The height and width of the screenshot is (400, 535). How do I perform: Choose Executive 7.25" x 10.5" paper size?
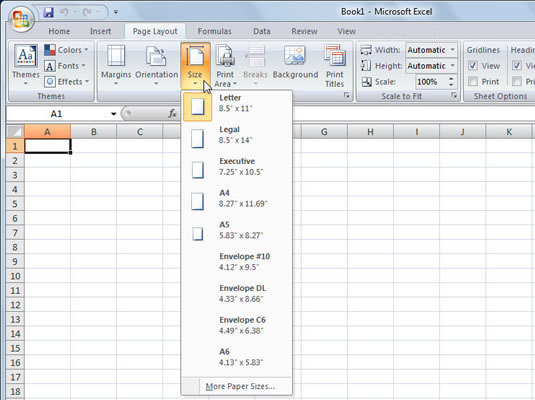(237, 170)
